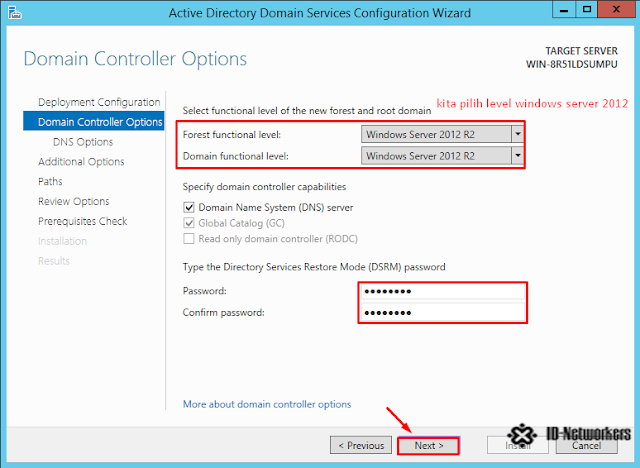Select the Forest functional level combo box value
640x468 pixels.
tap(436, 134)
